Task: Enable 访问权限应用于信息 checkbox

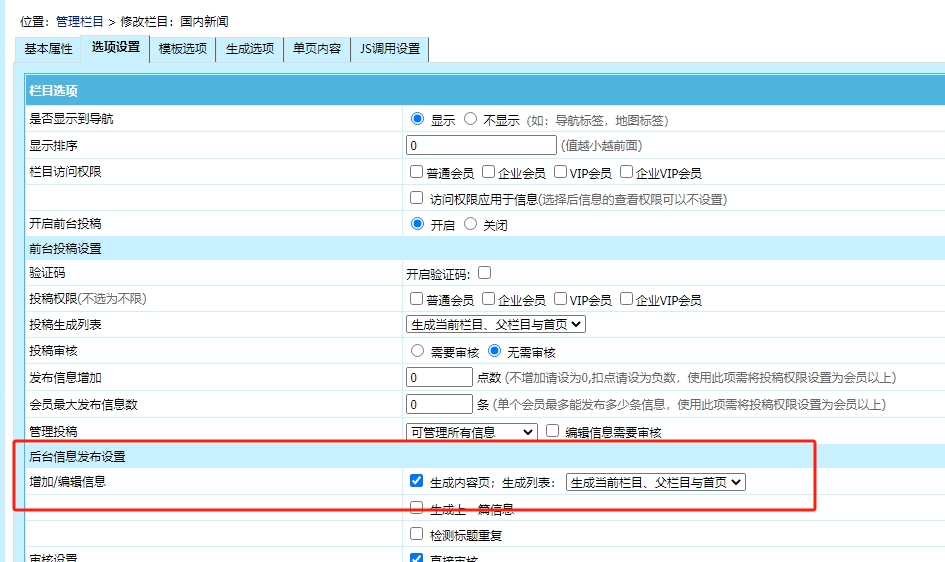Action: (417, 198)
